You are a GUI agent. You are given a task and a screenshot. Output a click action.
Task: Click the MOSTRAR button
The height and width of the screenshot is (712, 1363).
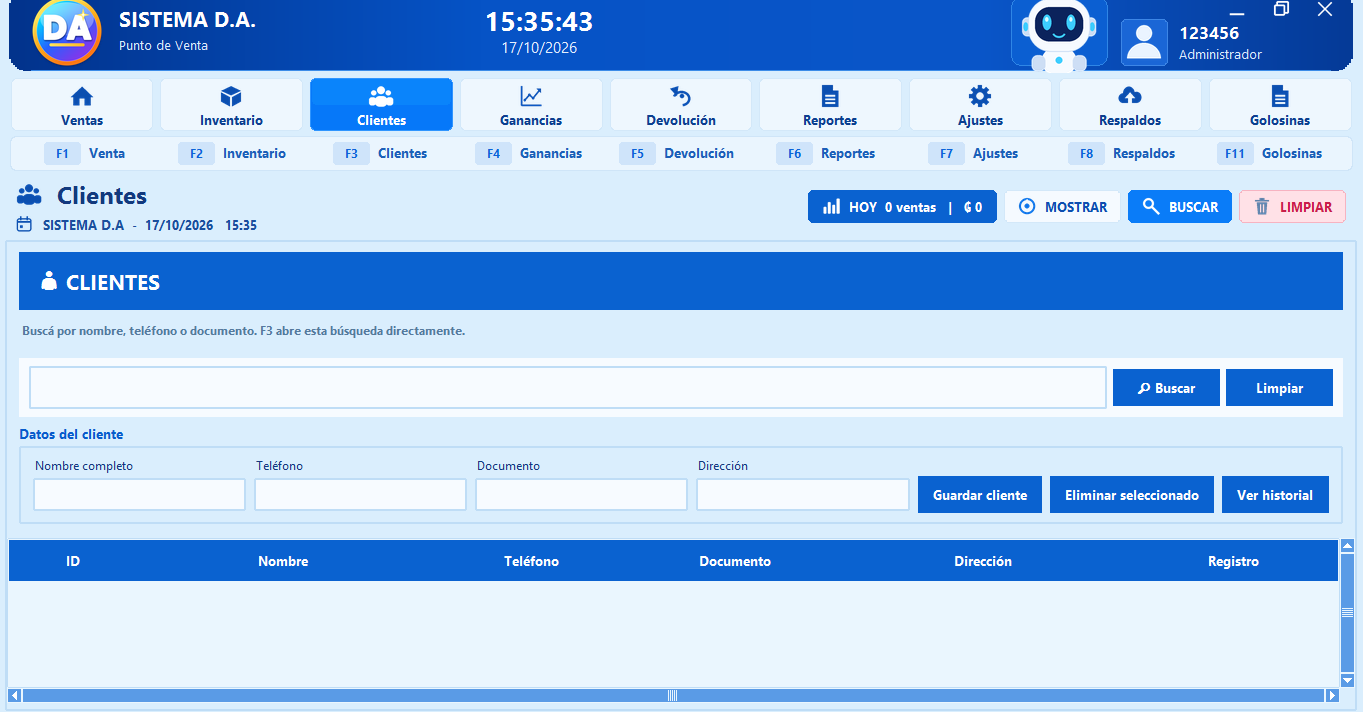1062,207
